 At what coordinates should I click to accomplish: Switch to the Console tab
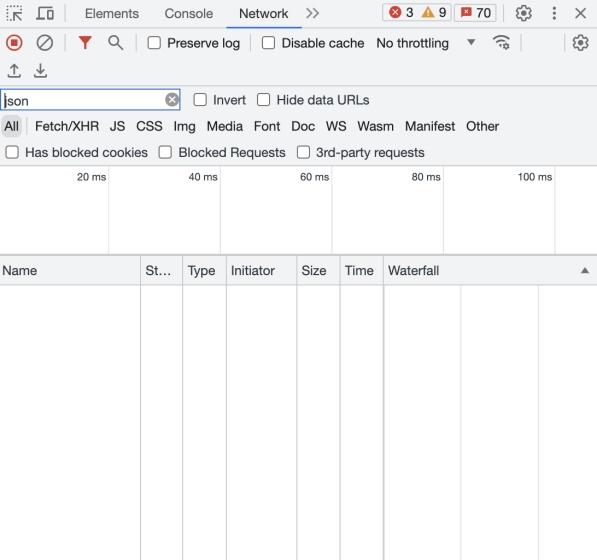(189, 14)
